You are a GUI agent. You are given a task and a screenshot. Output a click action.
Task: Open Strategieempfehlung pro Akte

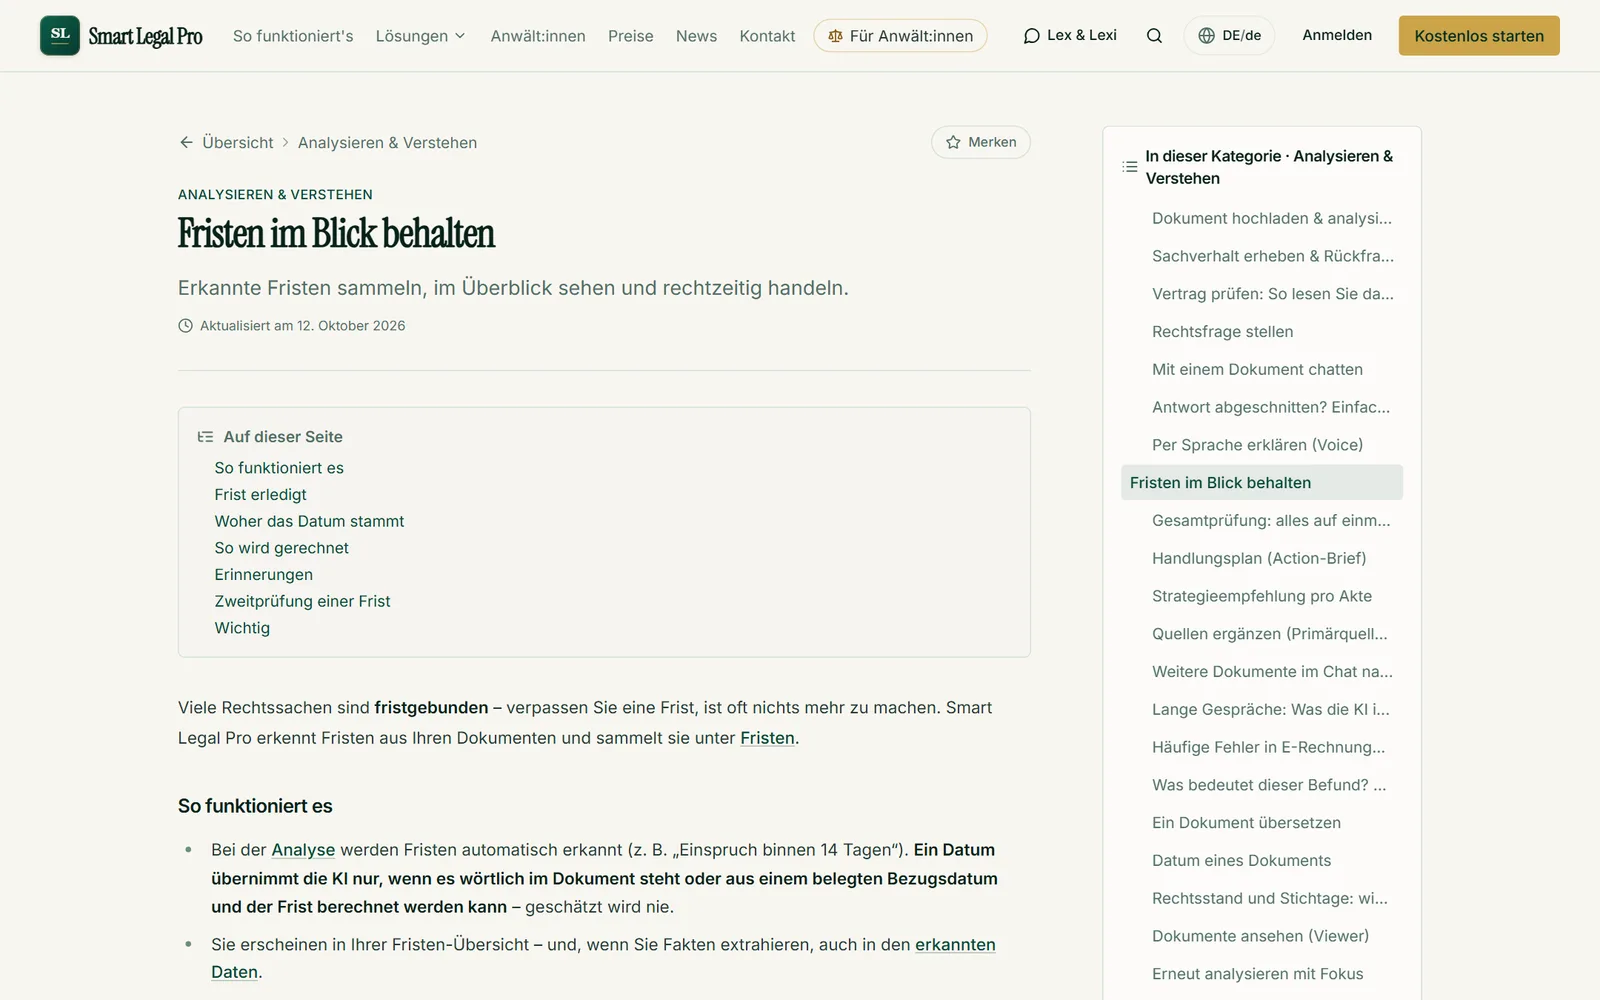coord(1262,596)
